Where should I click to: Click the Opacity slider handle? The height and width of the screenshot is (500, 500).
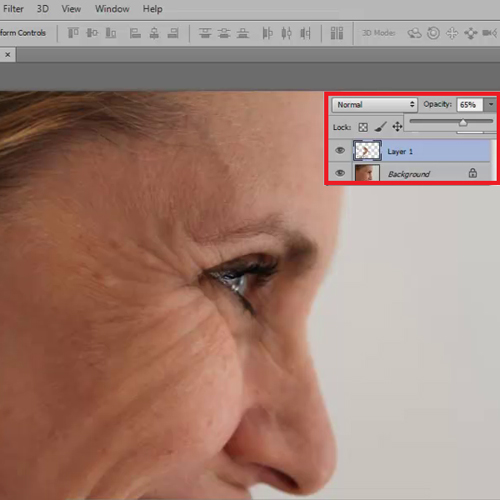coord(463,122)
